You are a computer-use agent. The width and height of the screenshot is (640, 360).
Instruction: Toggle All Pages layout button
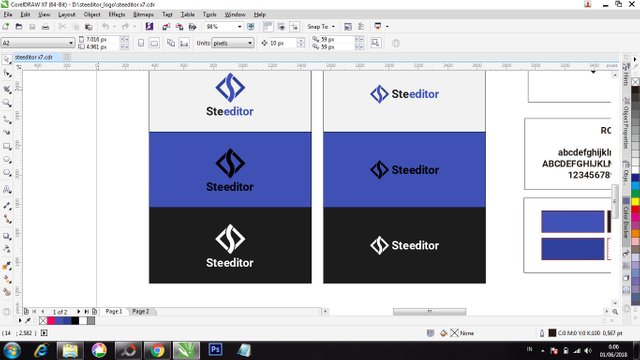point(171,43)
